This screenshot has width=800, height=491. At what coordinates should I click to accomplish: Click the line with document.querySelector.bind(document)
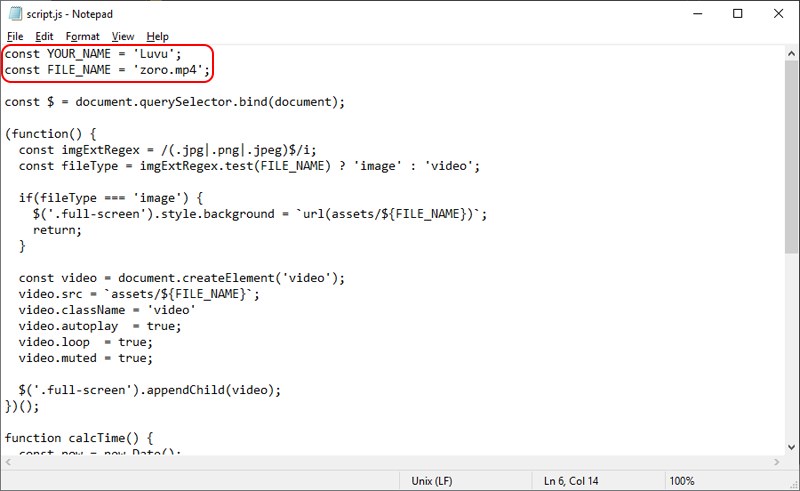coord(174,102)
